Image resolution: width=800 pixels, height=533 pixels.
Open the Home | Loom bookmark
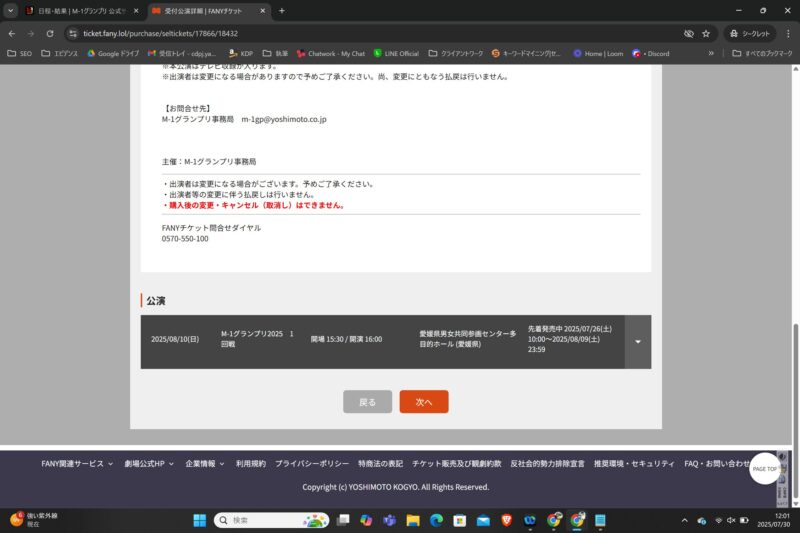(x=598, y=54)
